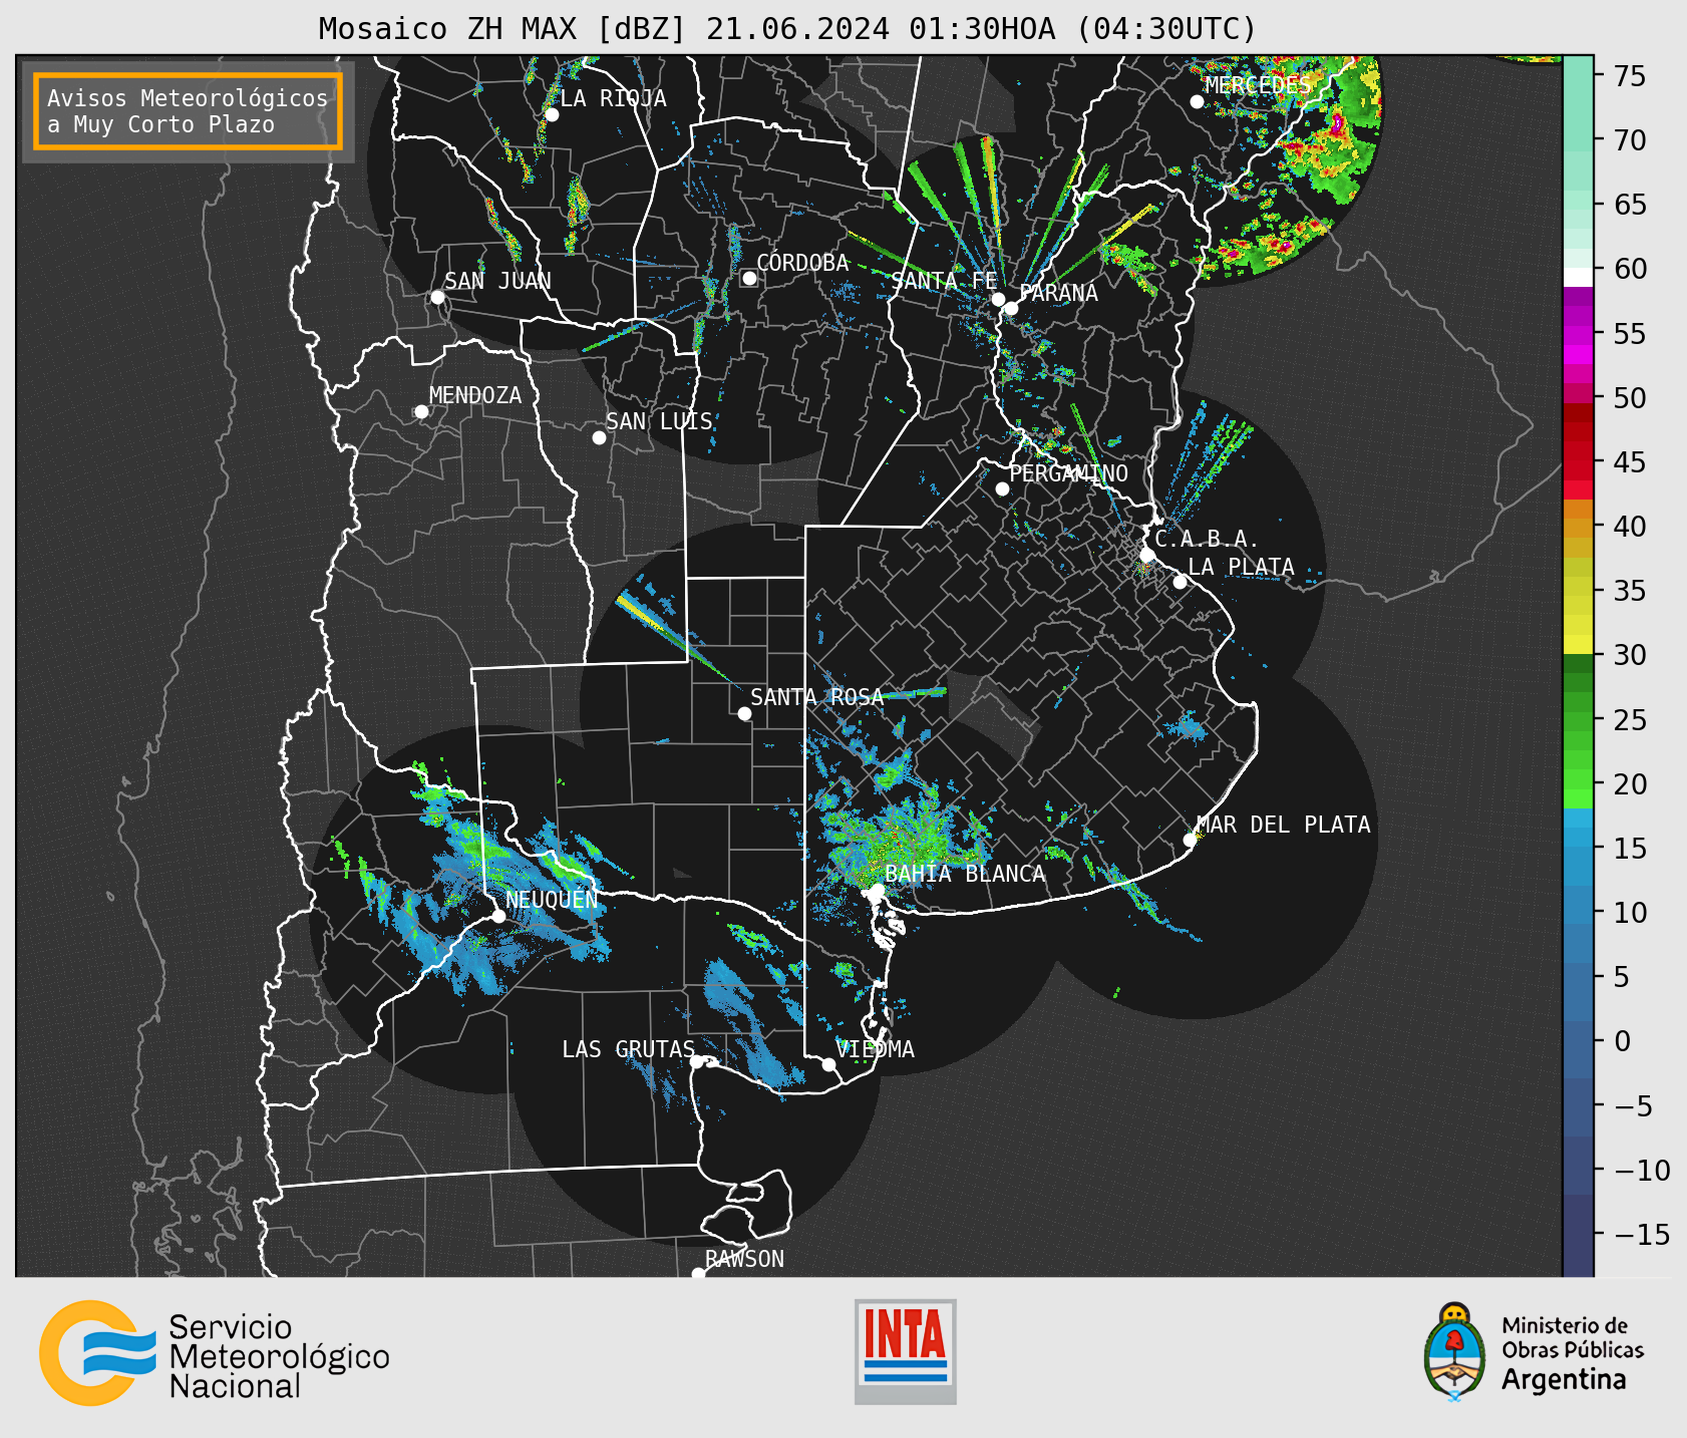Click the Avisos Meteorológicos a Muy Corto Plazo box

pos(188,111)
